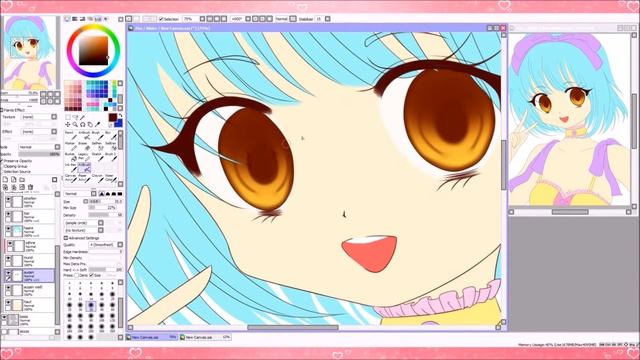This screenshot has width=640, height=360.
Task: Click the blue background color swatch
Action: coord(118,123)
